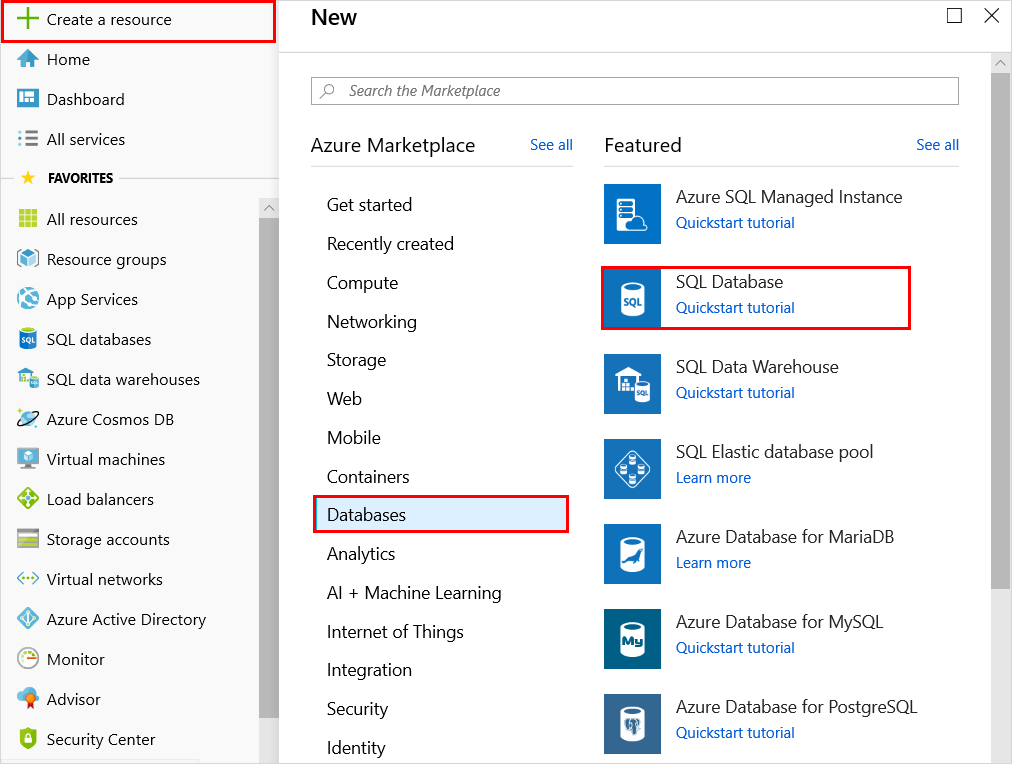Image resolution: width=1012 pixels, height=764 pixels.
Task: Open Azure Active Directory in favorites
Action: pyautogui.click(x=126, y=619)
